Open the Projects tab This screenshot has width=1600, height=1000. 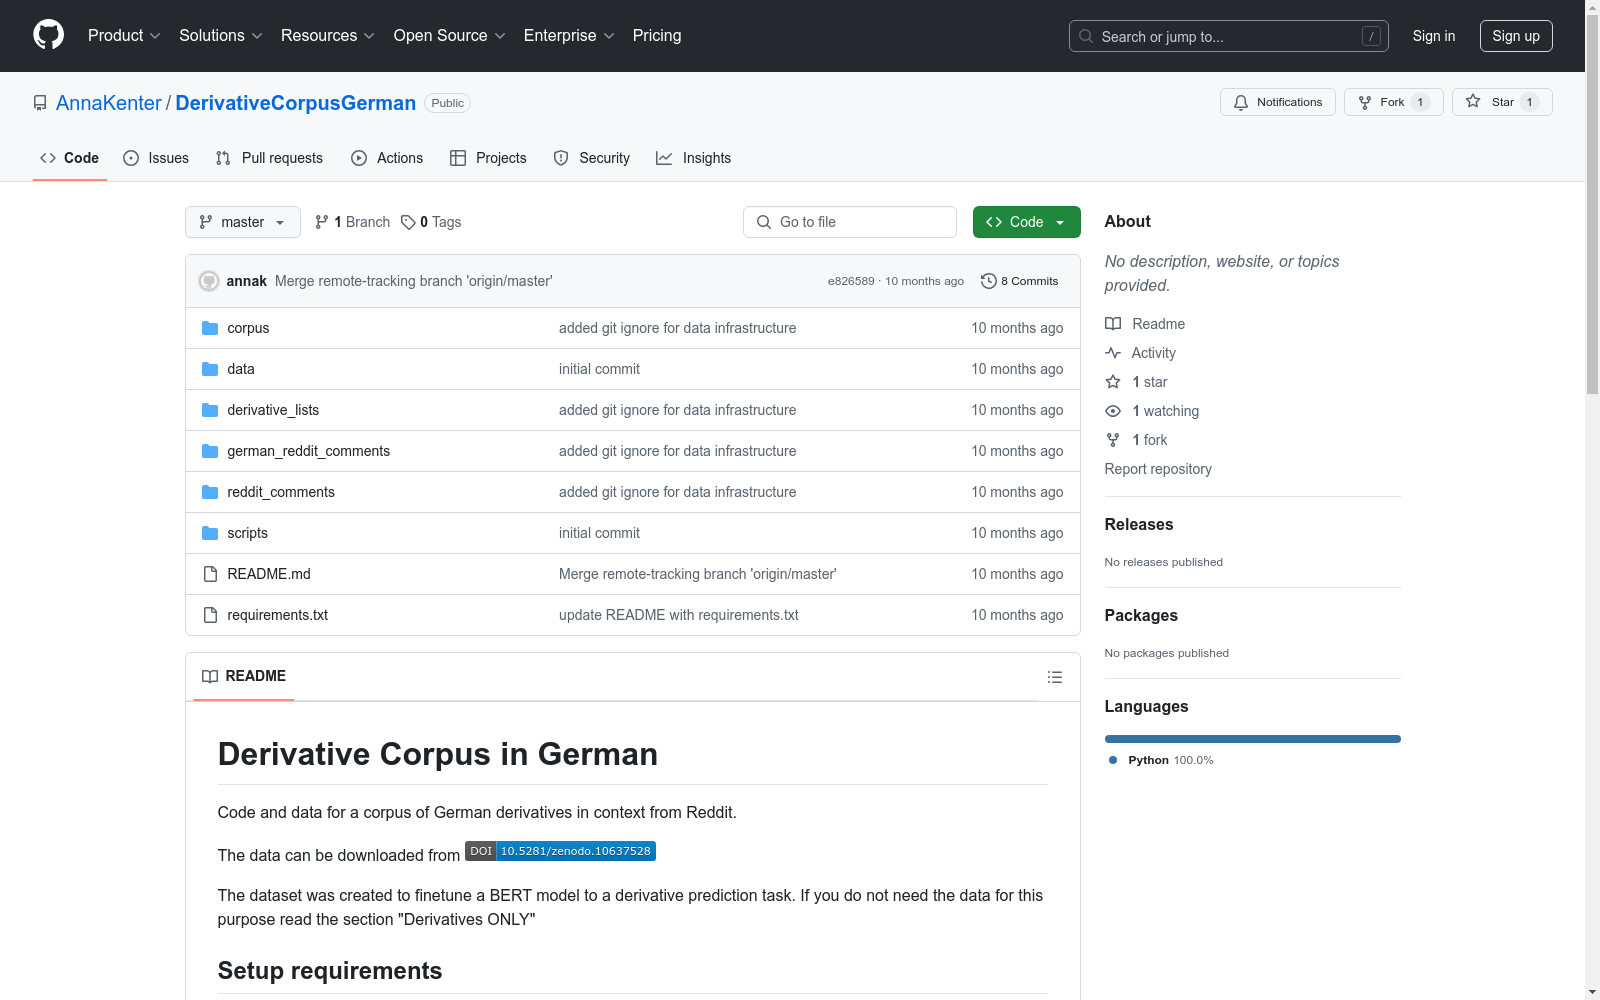coord(488,158)
